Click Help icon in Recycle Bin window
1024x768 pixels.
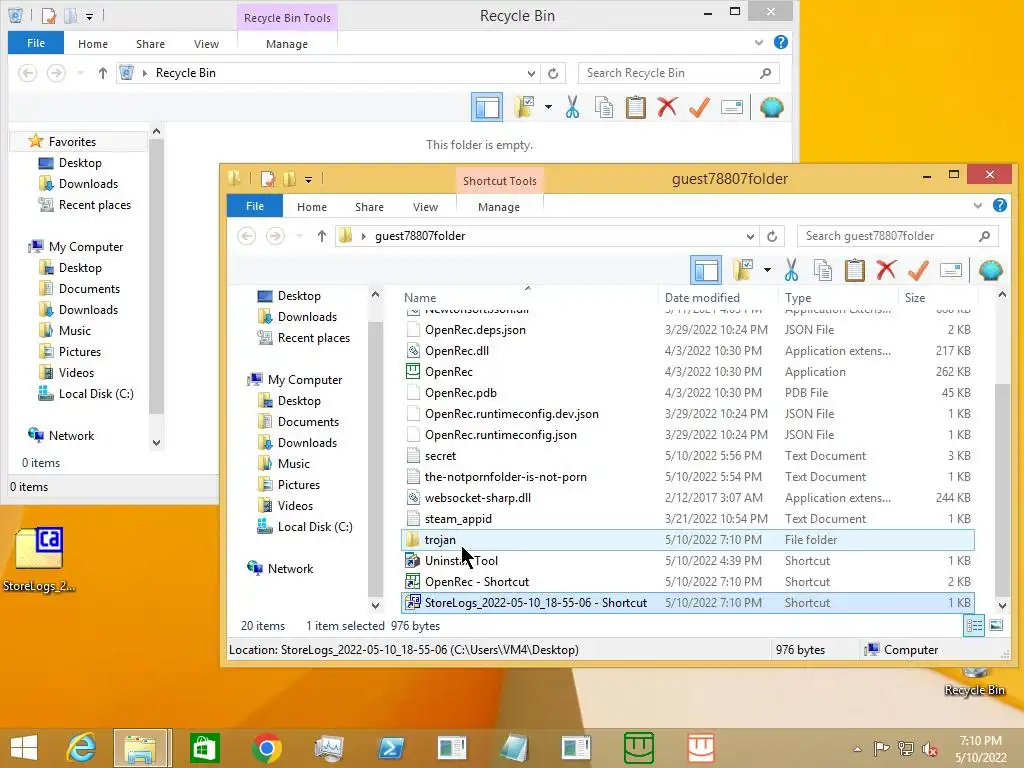[780, 42]
